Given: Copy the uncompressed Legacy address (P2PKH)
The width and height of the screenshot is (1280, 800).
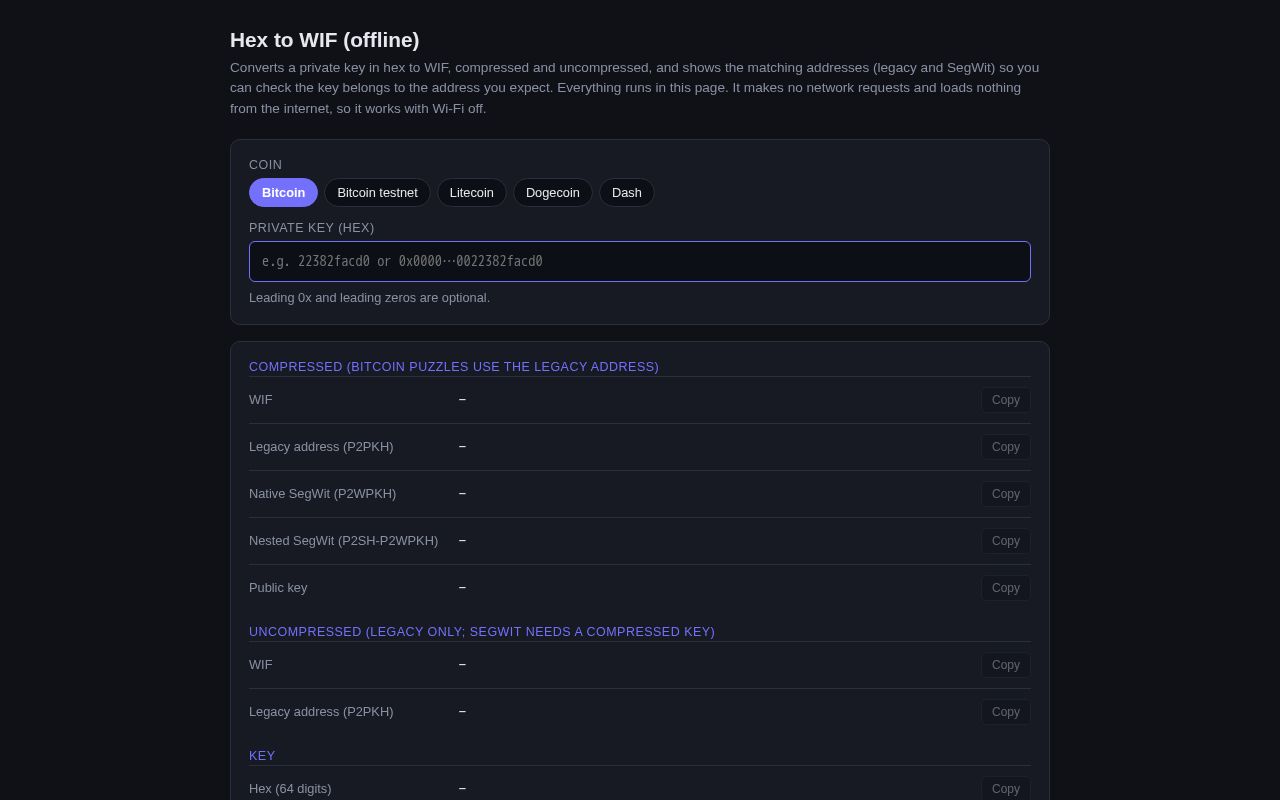Looking at the screenshot, I should (x=1006, y=712).
